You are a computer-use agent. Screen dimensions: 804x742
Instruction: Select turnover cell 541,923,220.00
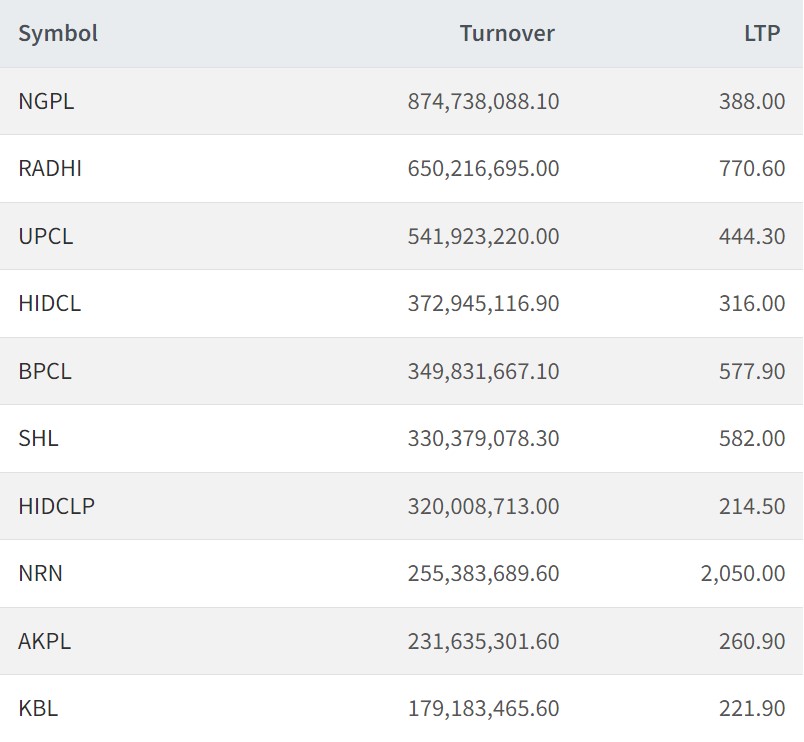coord(483,236)
